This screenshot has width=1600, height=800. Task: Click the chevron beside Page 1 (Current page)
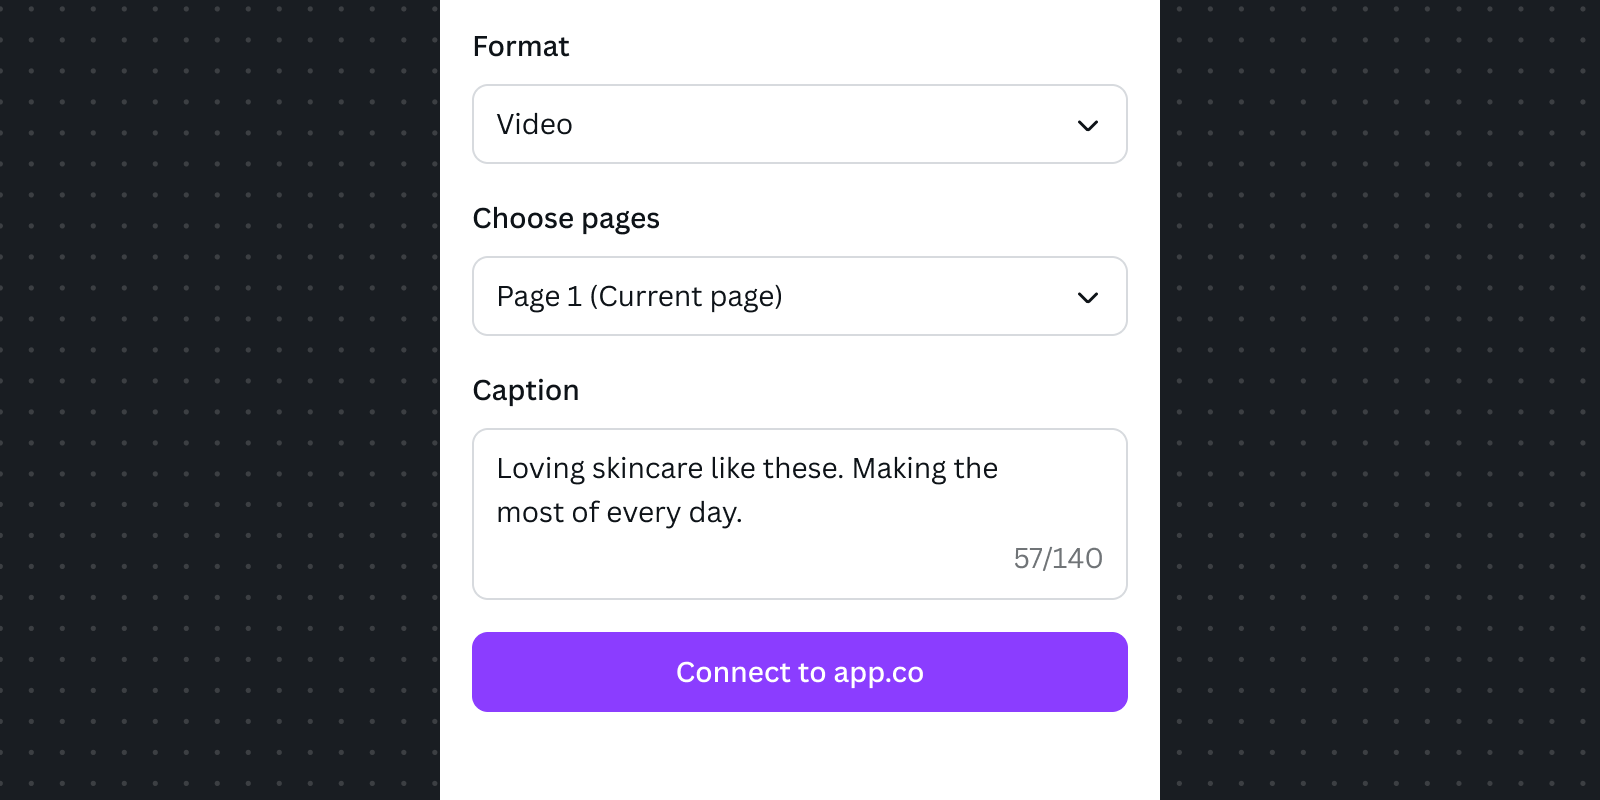pyautogui.click(x=1088, y=296)
